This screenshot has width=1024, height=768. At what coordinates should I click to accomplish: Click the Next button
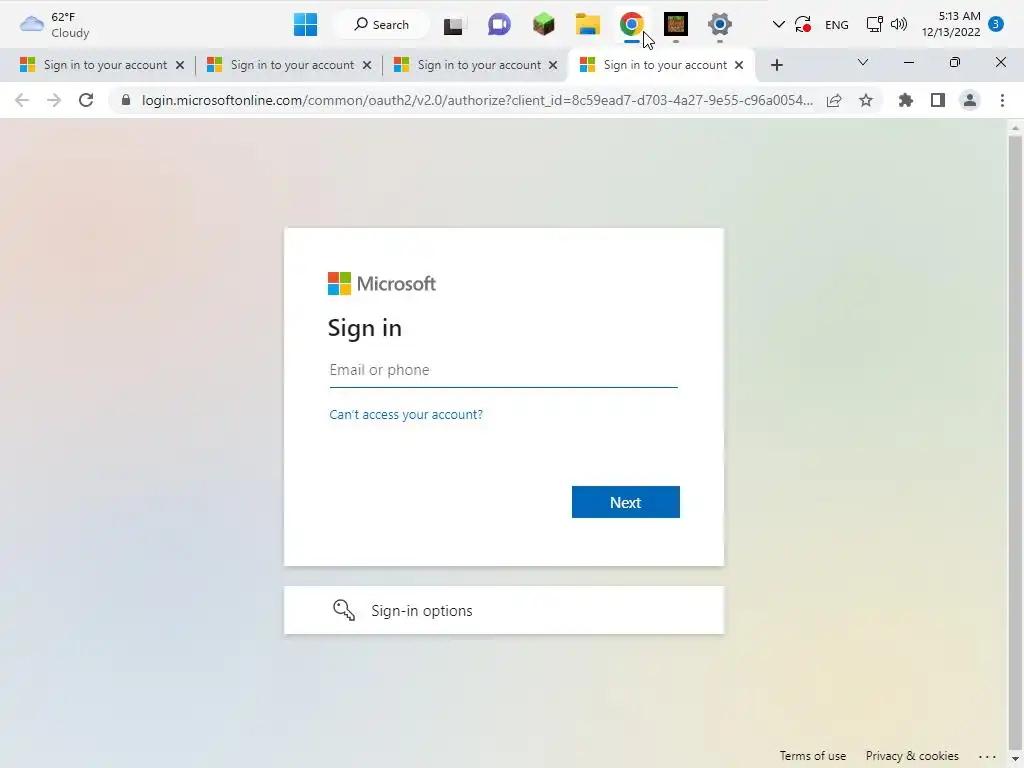(626, 502)
